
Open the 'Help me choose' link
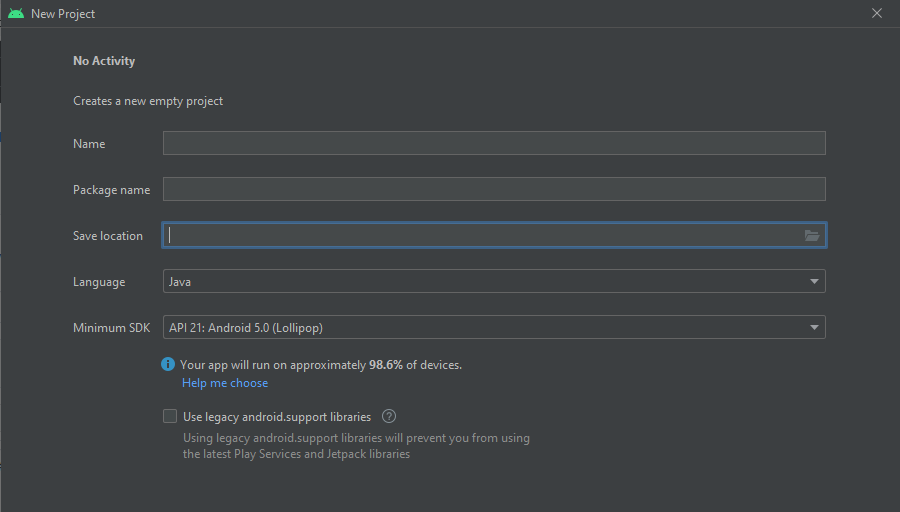pyautogui.click(x=225, y=383)
